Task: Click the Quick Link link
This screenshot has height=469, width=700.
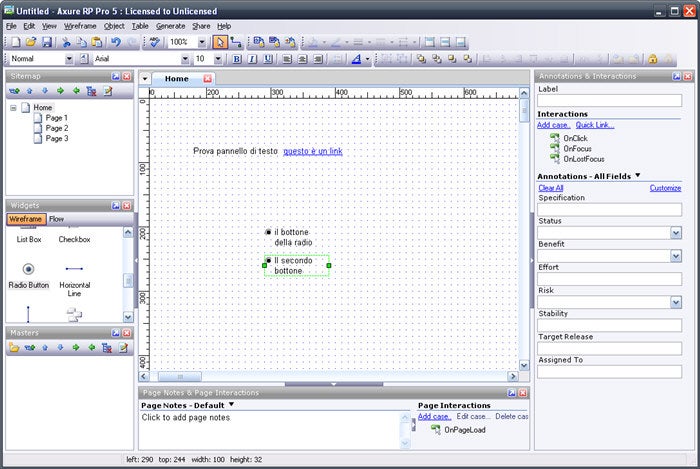Action: 595,125
